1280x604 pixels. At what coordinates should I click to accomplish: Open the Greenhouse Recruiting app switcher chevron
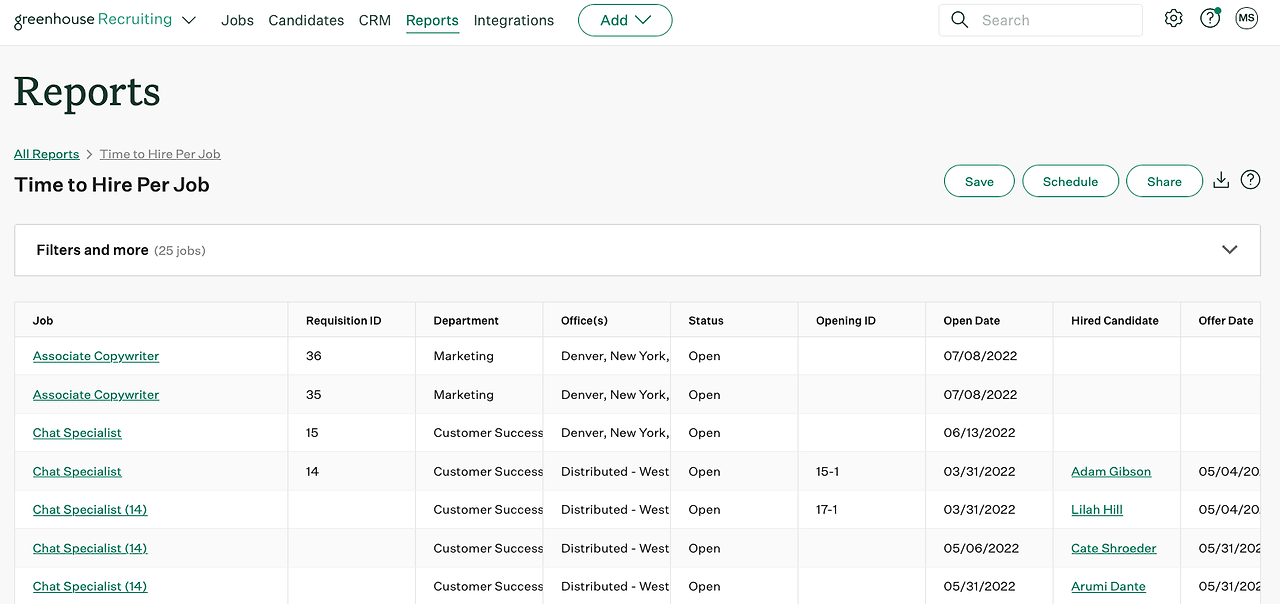[189, 20]
